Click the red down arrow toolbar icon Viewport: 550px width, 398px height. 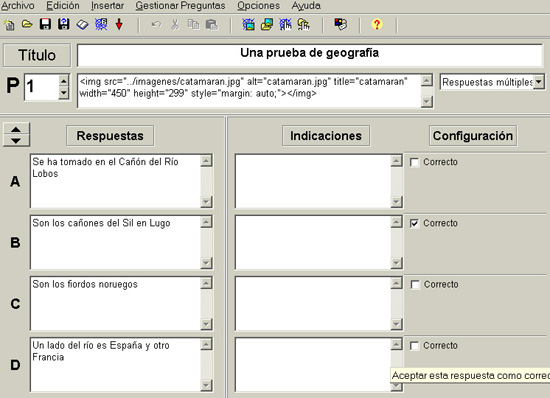pyautogui.click(x=119, y=25)
